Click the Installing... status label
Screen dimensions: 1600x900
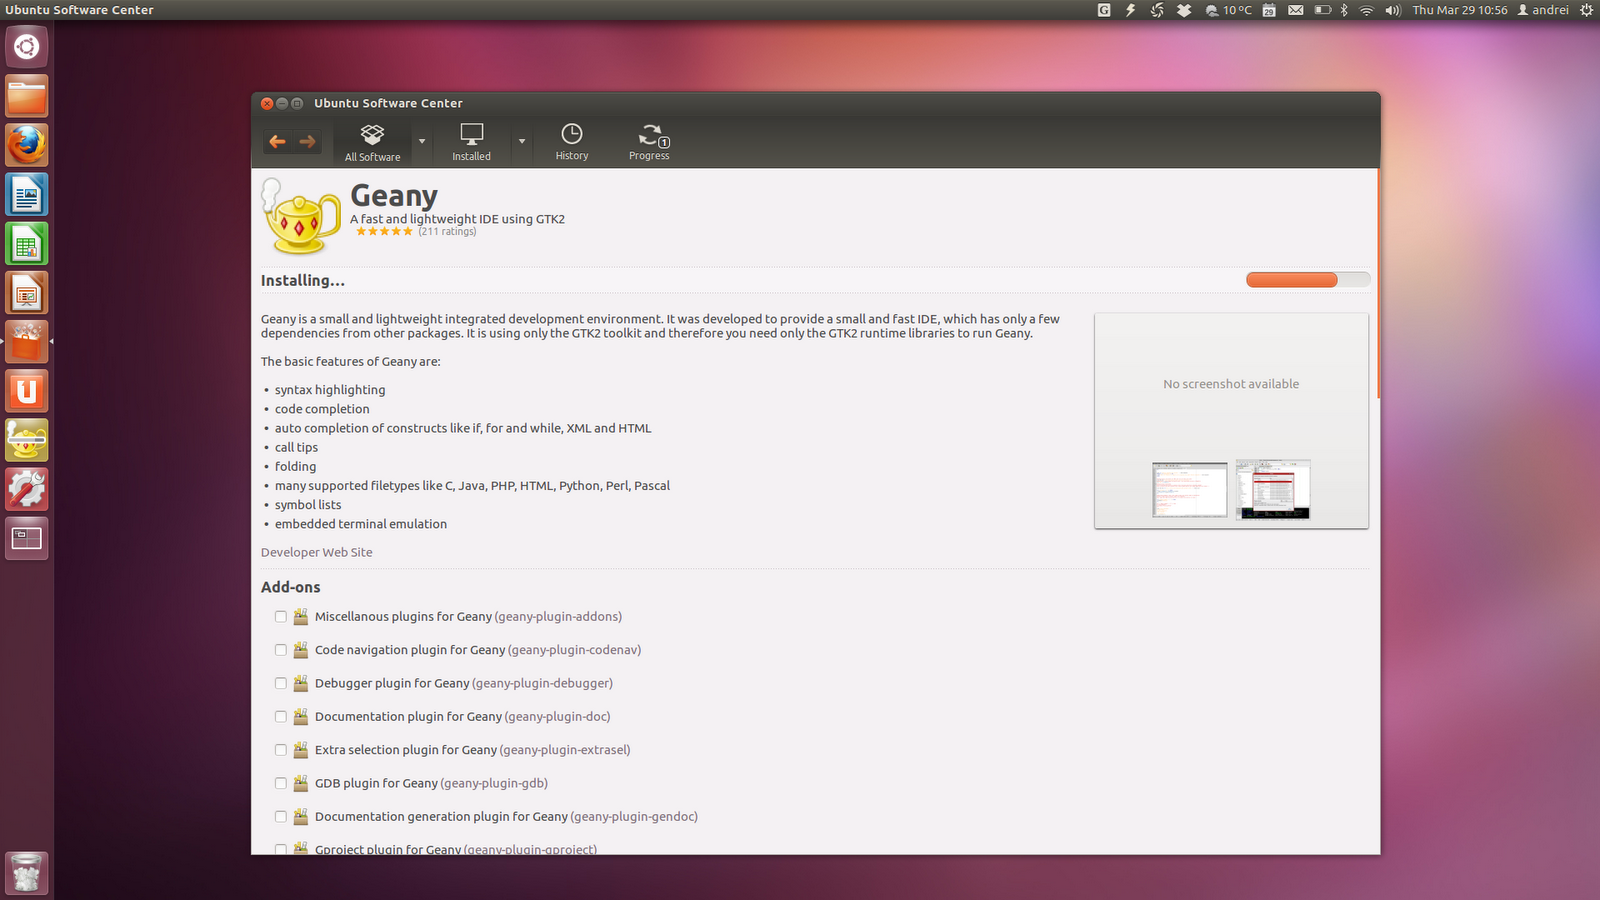(303, 281)
